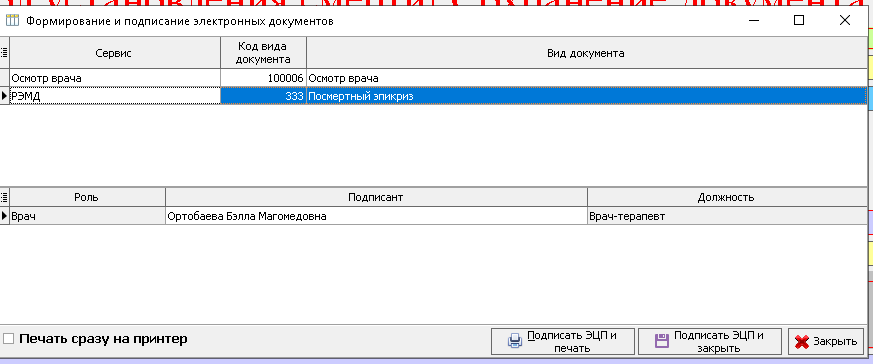
Task: Sort by Сервис column header
Action: coord(115,53)
